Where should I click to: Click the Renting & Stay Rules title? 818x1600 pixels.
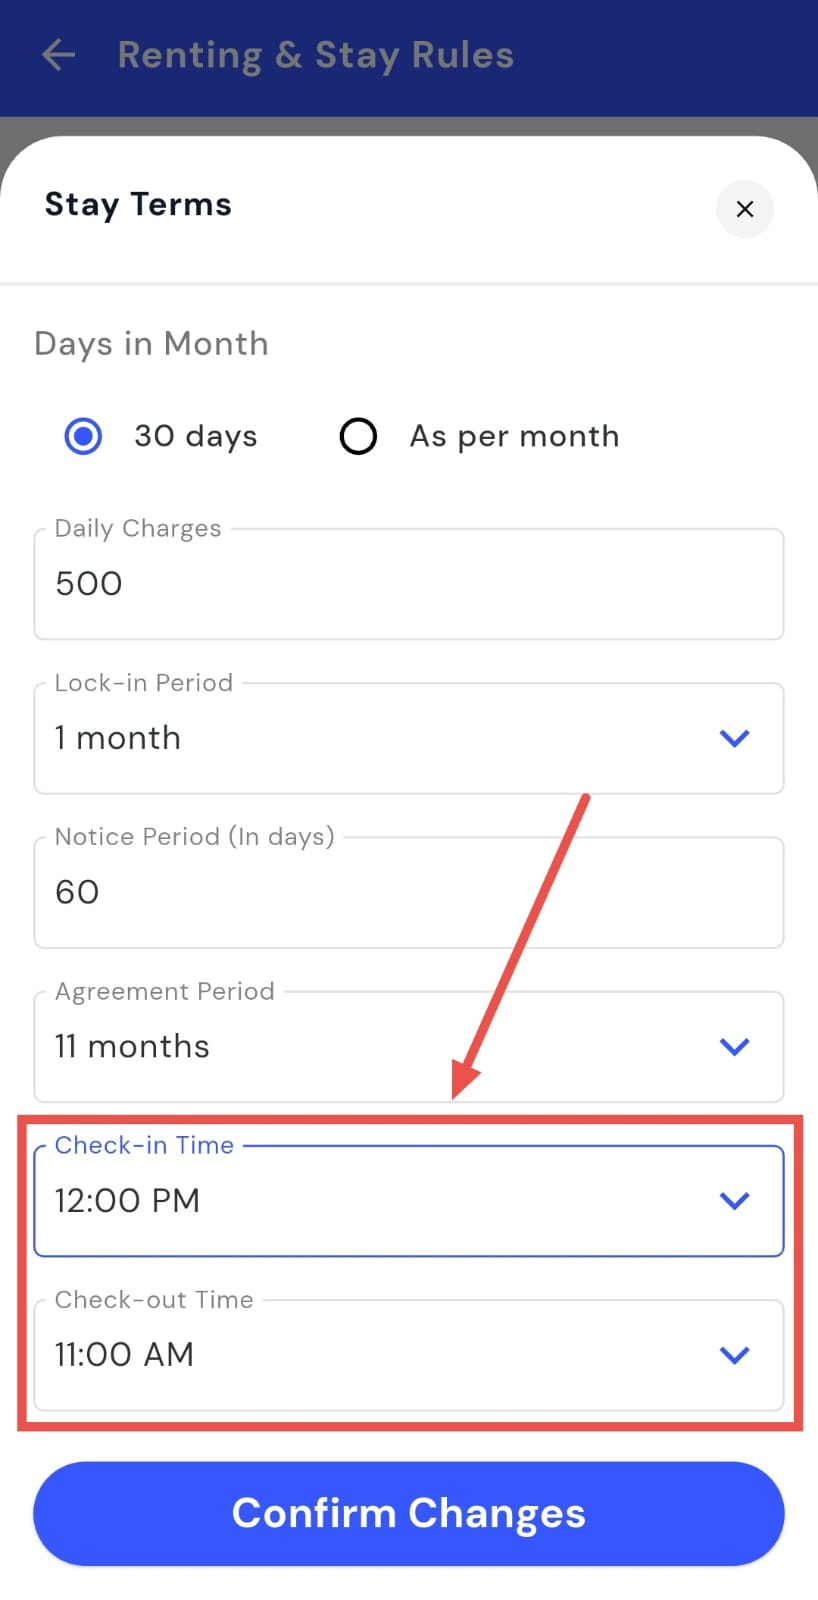tap(315, 55)
